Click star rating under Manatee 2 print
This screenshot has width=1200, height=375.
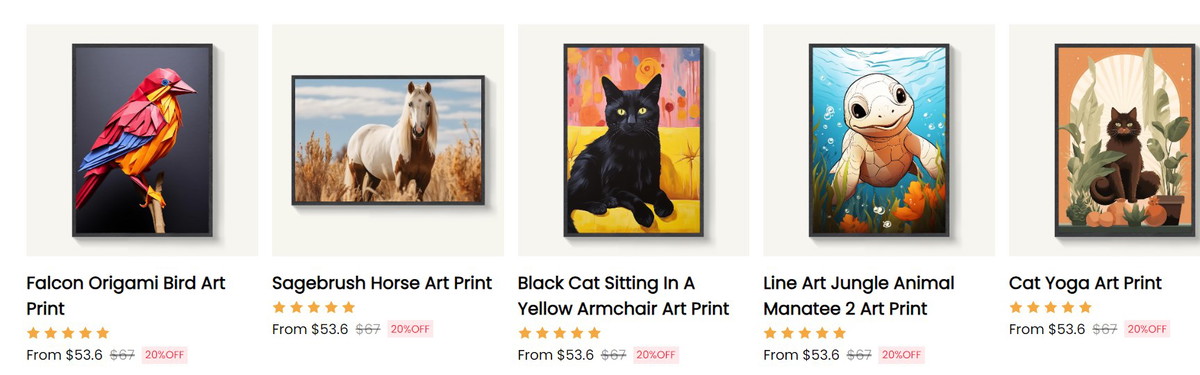point(804,333)
